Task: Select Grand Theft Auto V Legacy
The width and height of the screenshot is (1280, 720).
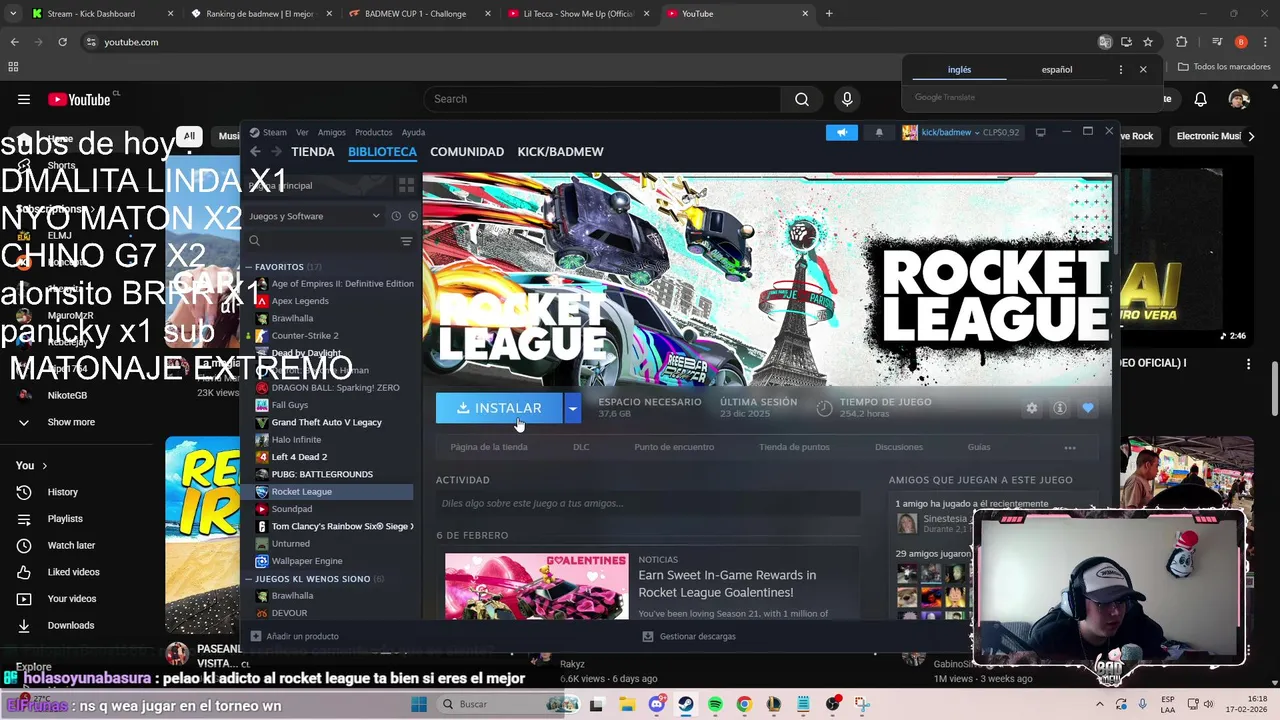Action: 326,422
